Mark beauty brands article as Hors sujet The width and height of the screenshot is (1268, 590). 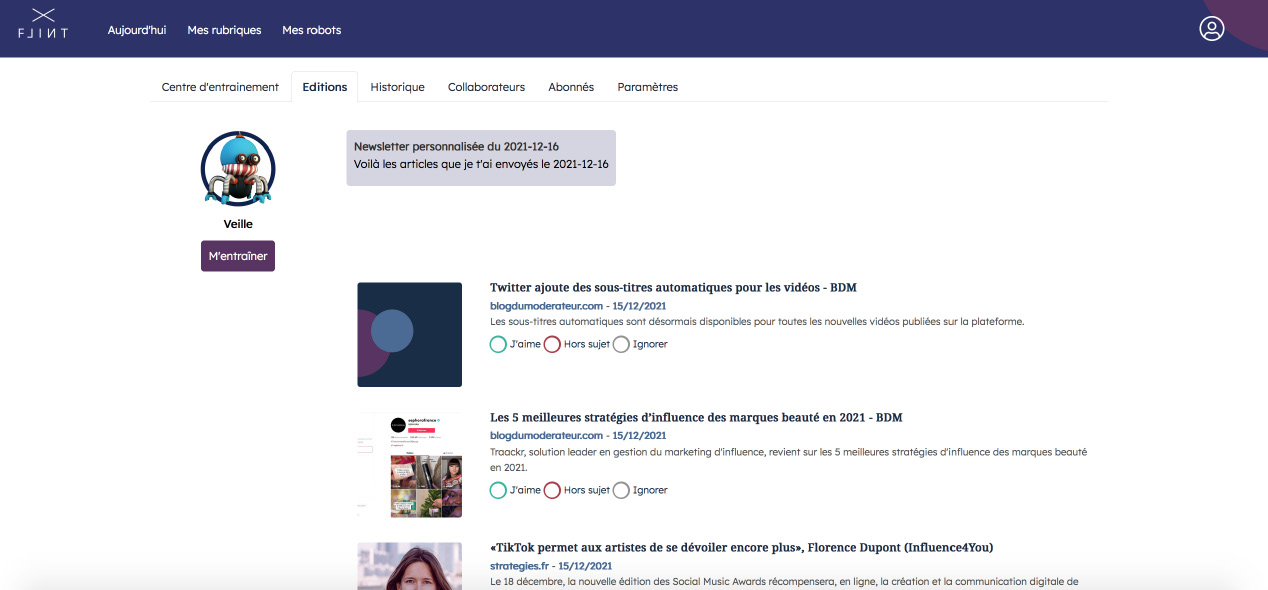[552, 490]
